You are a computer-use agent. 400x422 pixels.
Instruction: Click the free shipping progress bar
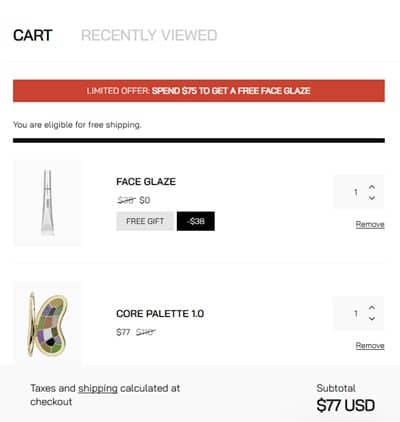(199, 141)
